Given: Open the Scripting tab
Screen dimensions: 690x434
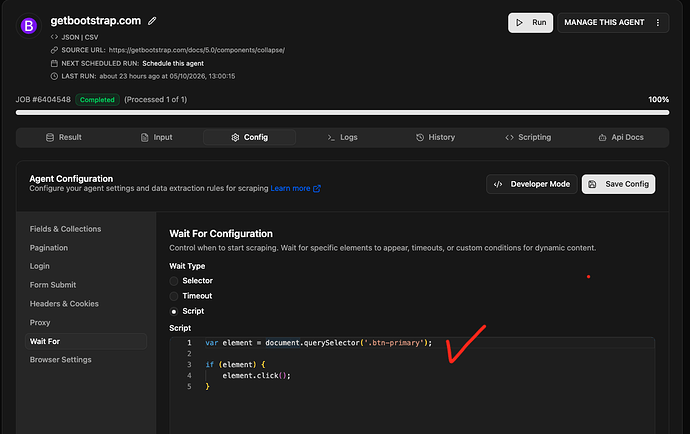Looking at the screenshot, I should [528, 137].
